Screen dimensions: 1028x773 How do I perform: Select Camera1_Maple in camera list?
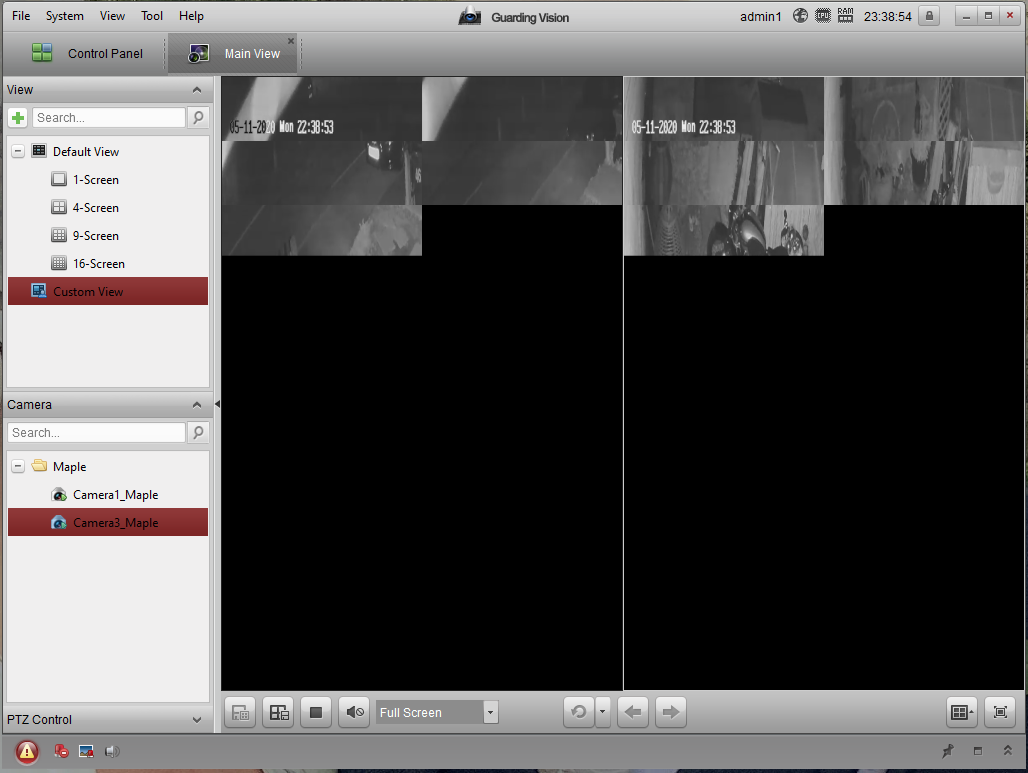click(x=115, y=495)
